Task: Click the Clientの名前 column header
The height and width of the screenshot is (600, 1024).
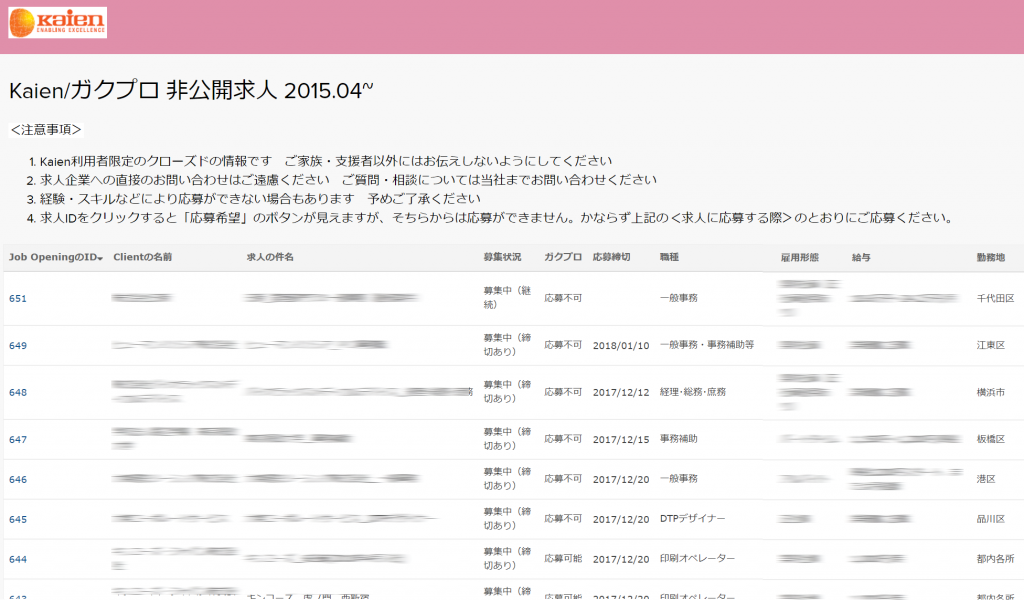Action: pyautogui.click(x=142, y=257)
